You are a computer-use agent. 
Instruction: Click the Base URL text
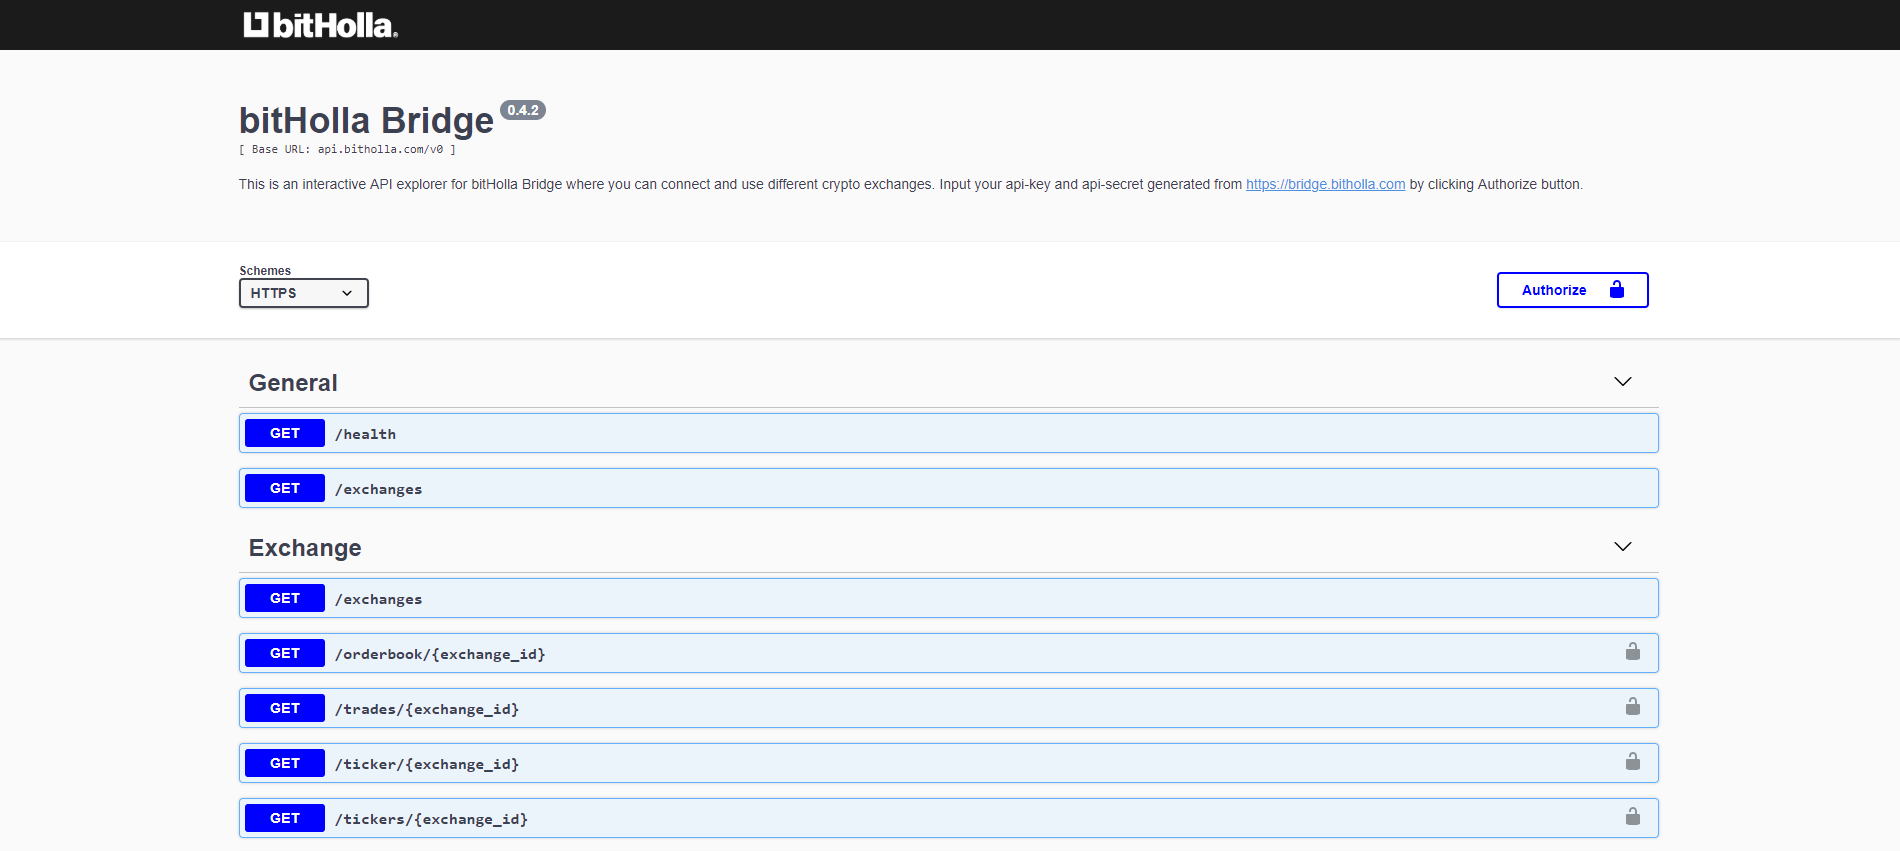coord(347,149)
